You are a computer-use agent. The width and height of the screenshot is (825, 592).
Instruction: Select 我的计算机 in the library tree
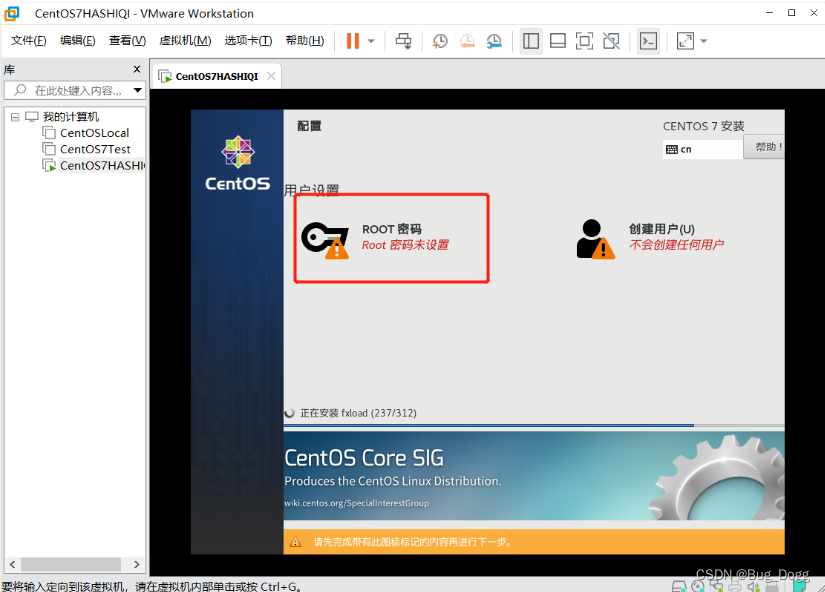[71, 117]
